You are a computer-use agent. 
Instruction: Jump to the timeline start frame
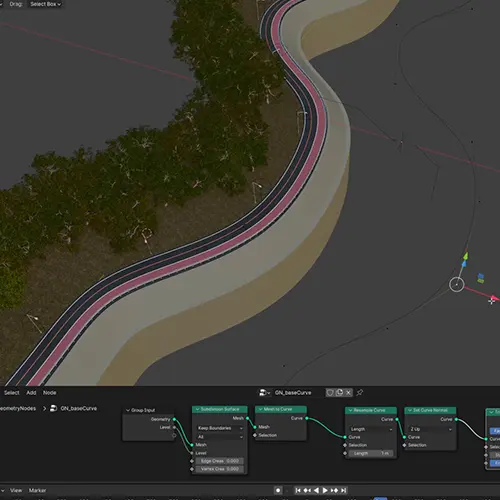click(298, 490)
